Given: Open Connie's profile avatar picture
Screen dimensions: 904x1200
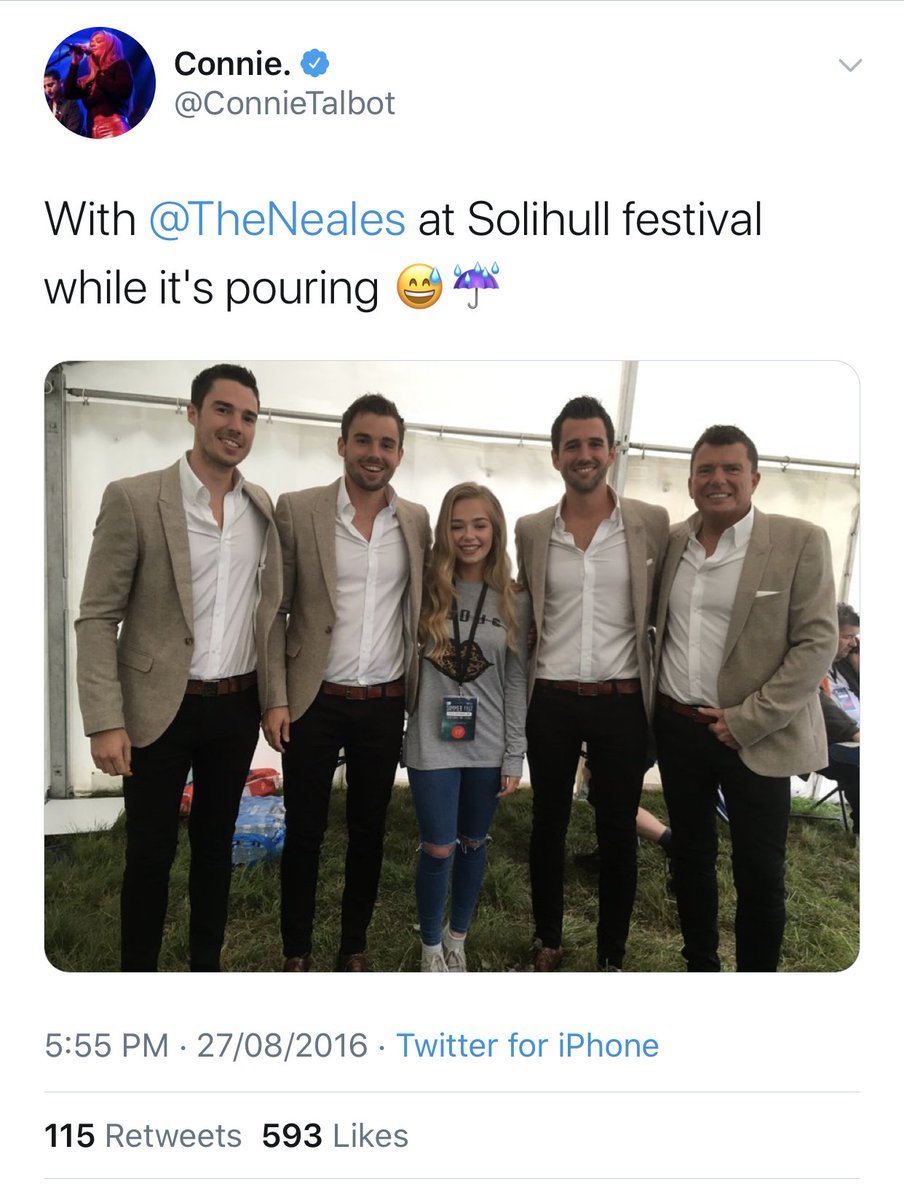Looking at the screenshot, I should click(x=99, y=83).
